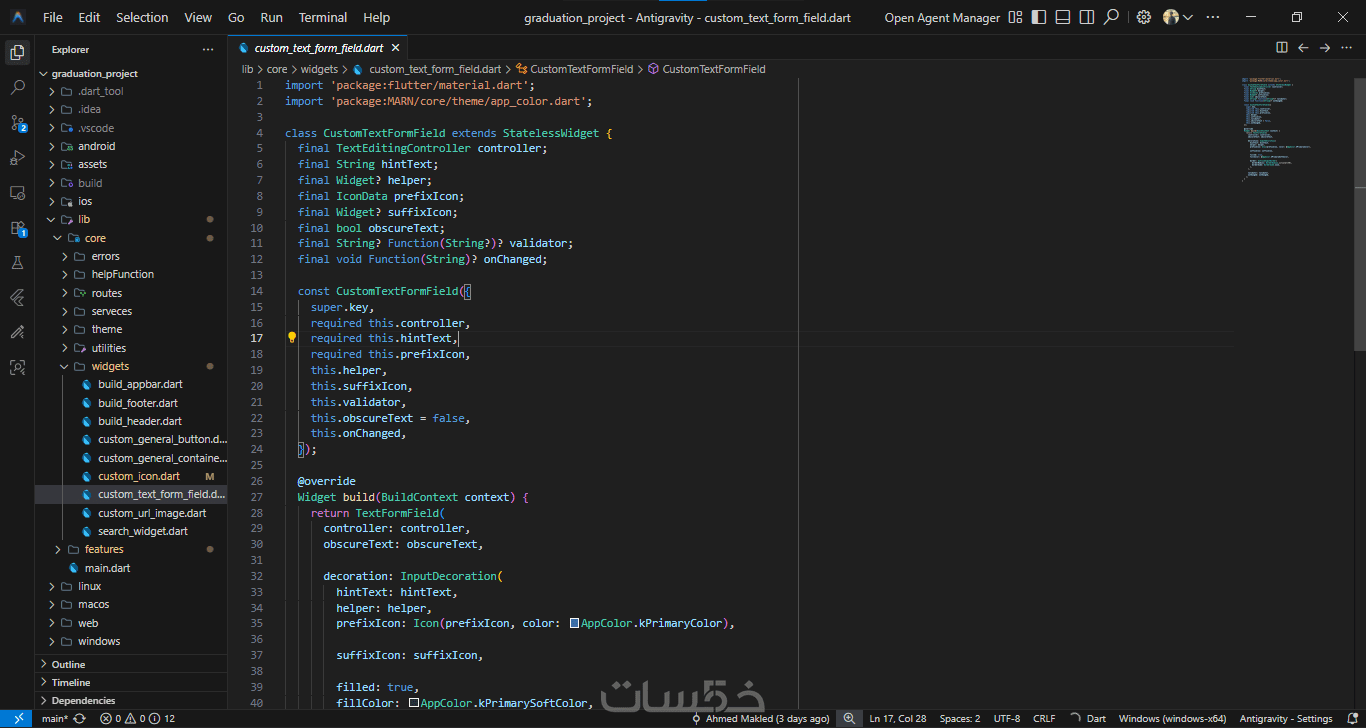Open the editor more actions ellipsis
The width and height of the screenshot is (1366, 728).
(x=1346, y=47)
